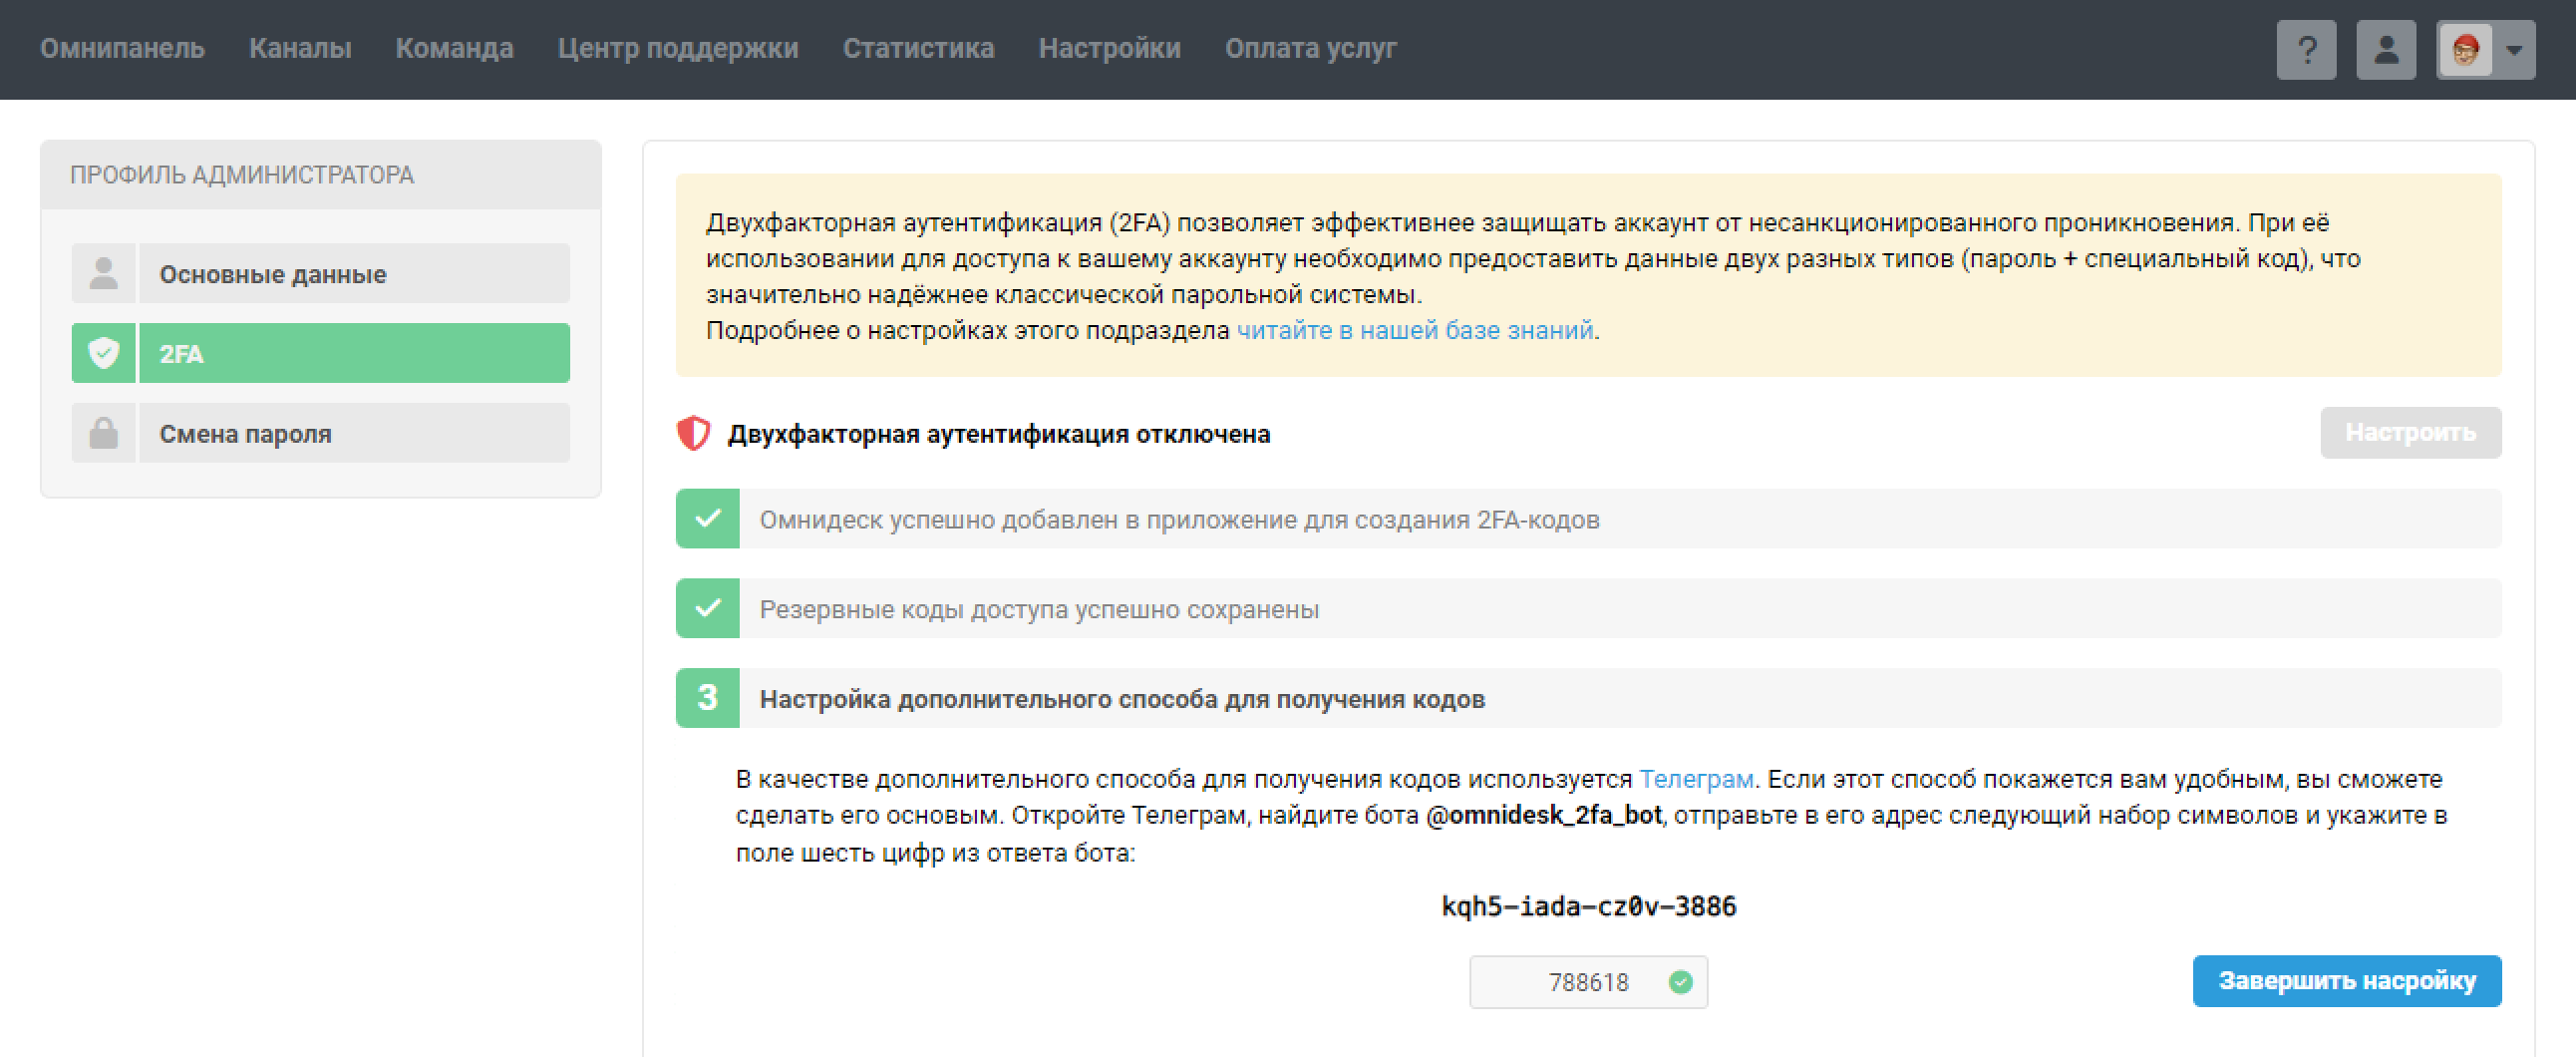Go to Настройки in the top bar
The height and width of the screenshot is (1057, 2576).
click(1109, 48)
